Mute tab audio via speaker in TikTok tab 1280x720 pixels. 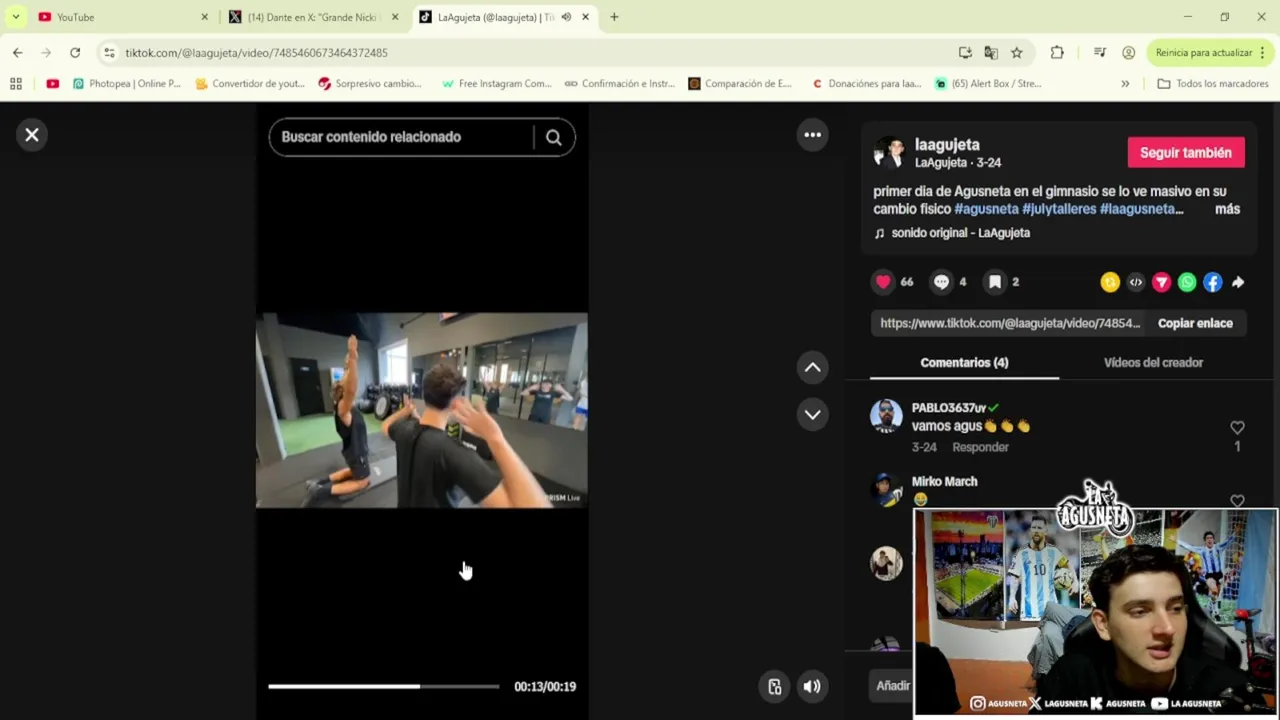click(566, 17)
